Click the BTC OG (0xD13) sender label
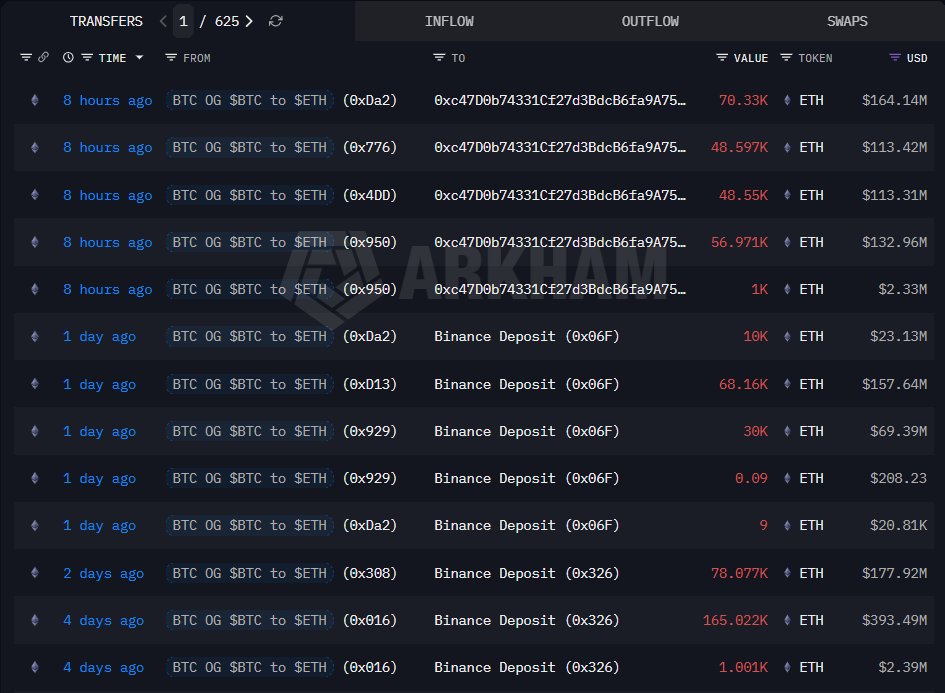945x693 pixels. point(281,384)
